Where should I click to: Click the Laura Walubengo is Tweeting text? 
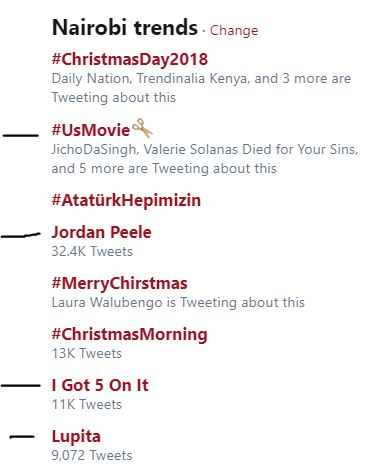[178, 303]
